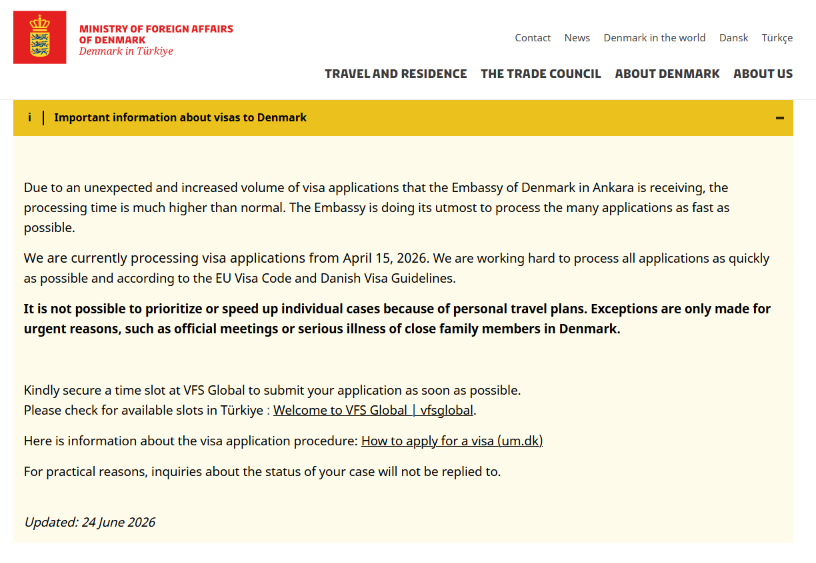Open The Trade Council menu
This screenshot has width=816, height=563.
click(541, 74)
